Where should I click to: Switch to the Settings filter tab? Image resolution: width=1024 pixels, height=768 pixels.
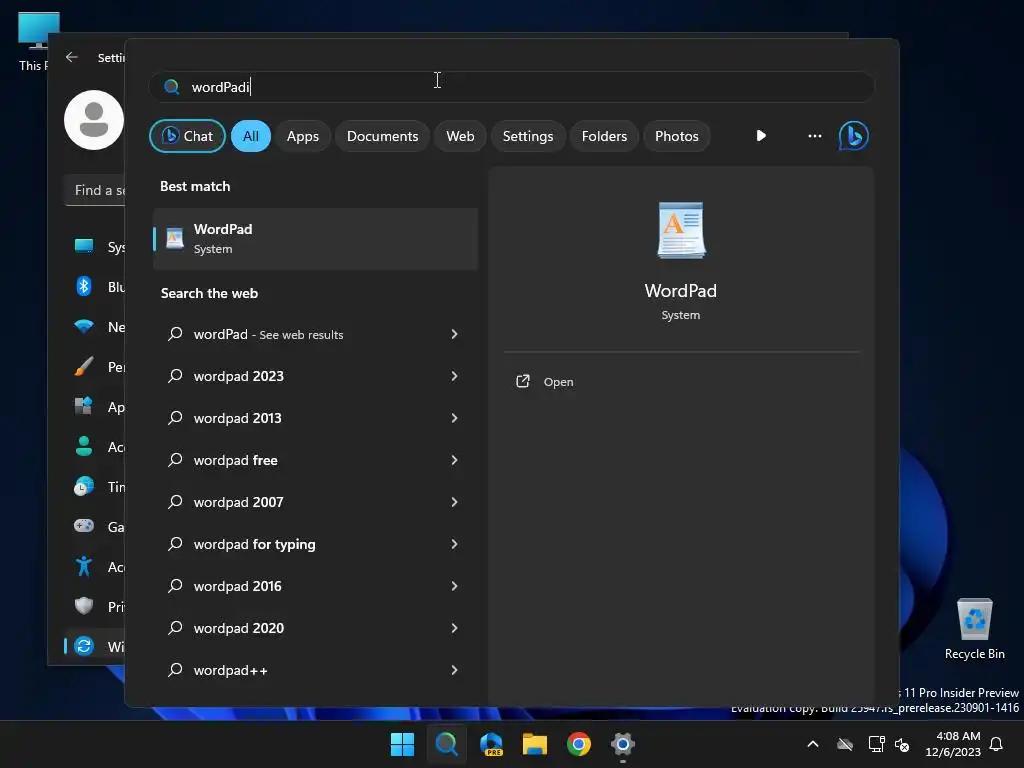(x=528, y=136)
